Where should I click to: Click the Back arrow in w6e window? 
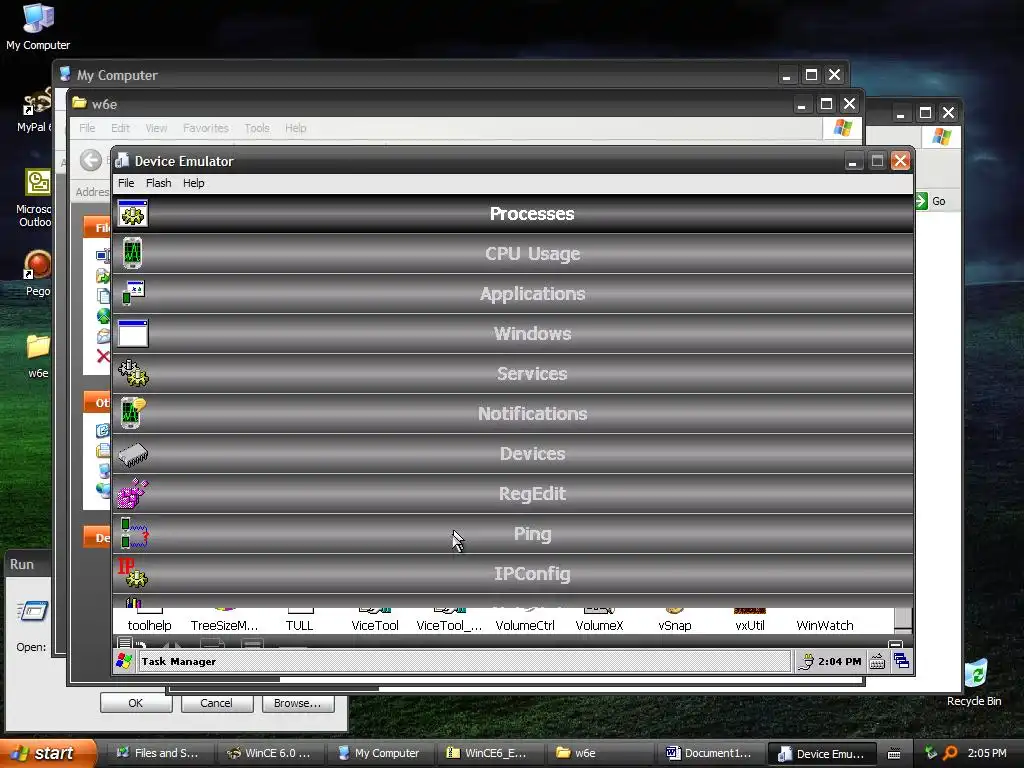point(91,160)
